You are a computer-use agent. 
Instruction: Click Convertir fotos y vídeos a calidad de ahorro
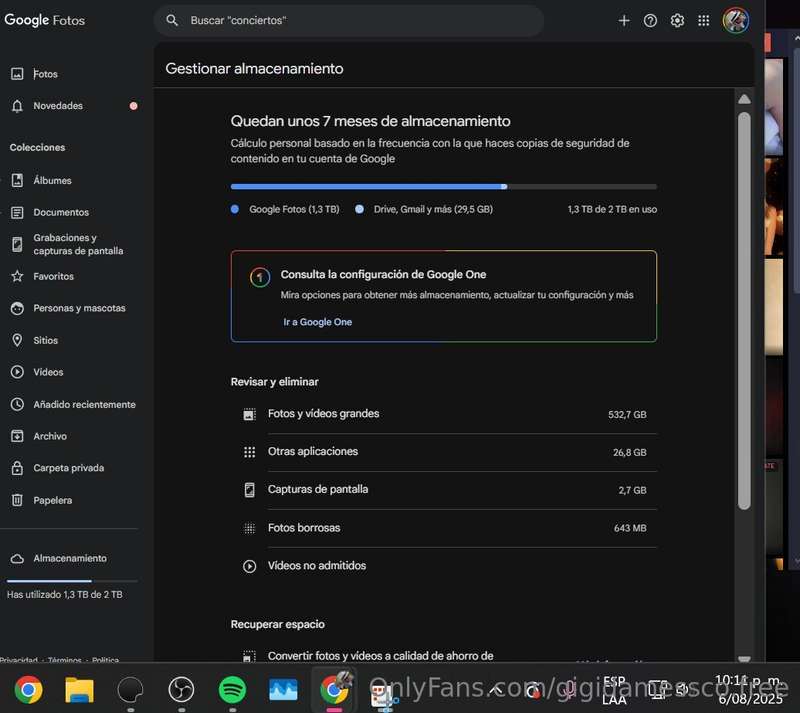click(x=380, y=656)
